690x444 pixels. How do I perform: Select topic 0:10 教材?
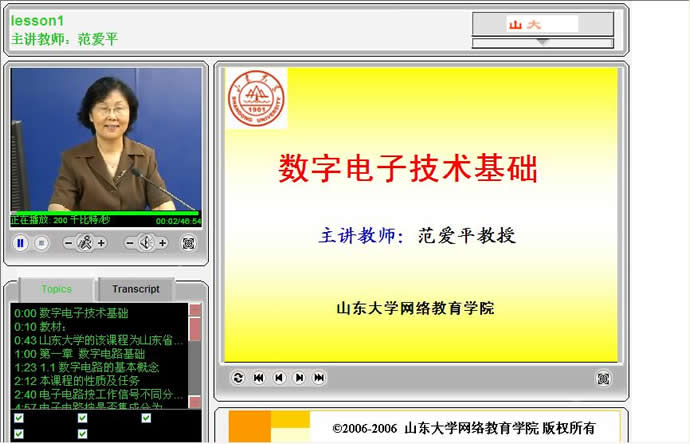pyautogui.click(x=40, y=327)
